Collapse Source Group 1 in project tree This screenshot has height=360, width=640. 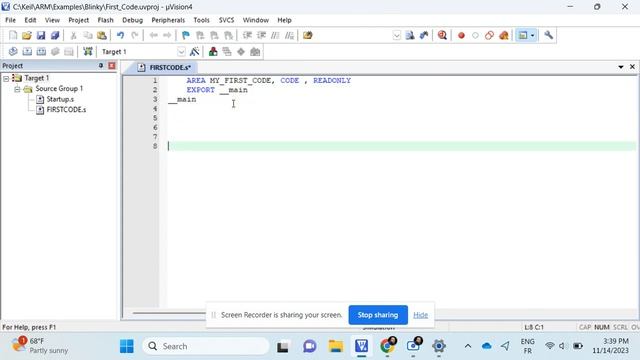click(17, 89)
